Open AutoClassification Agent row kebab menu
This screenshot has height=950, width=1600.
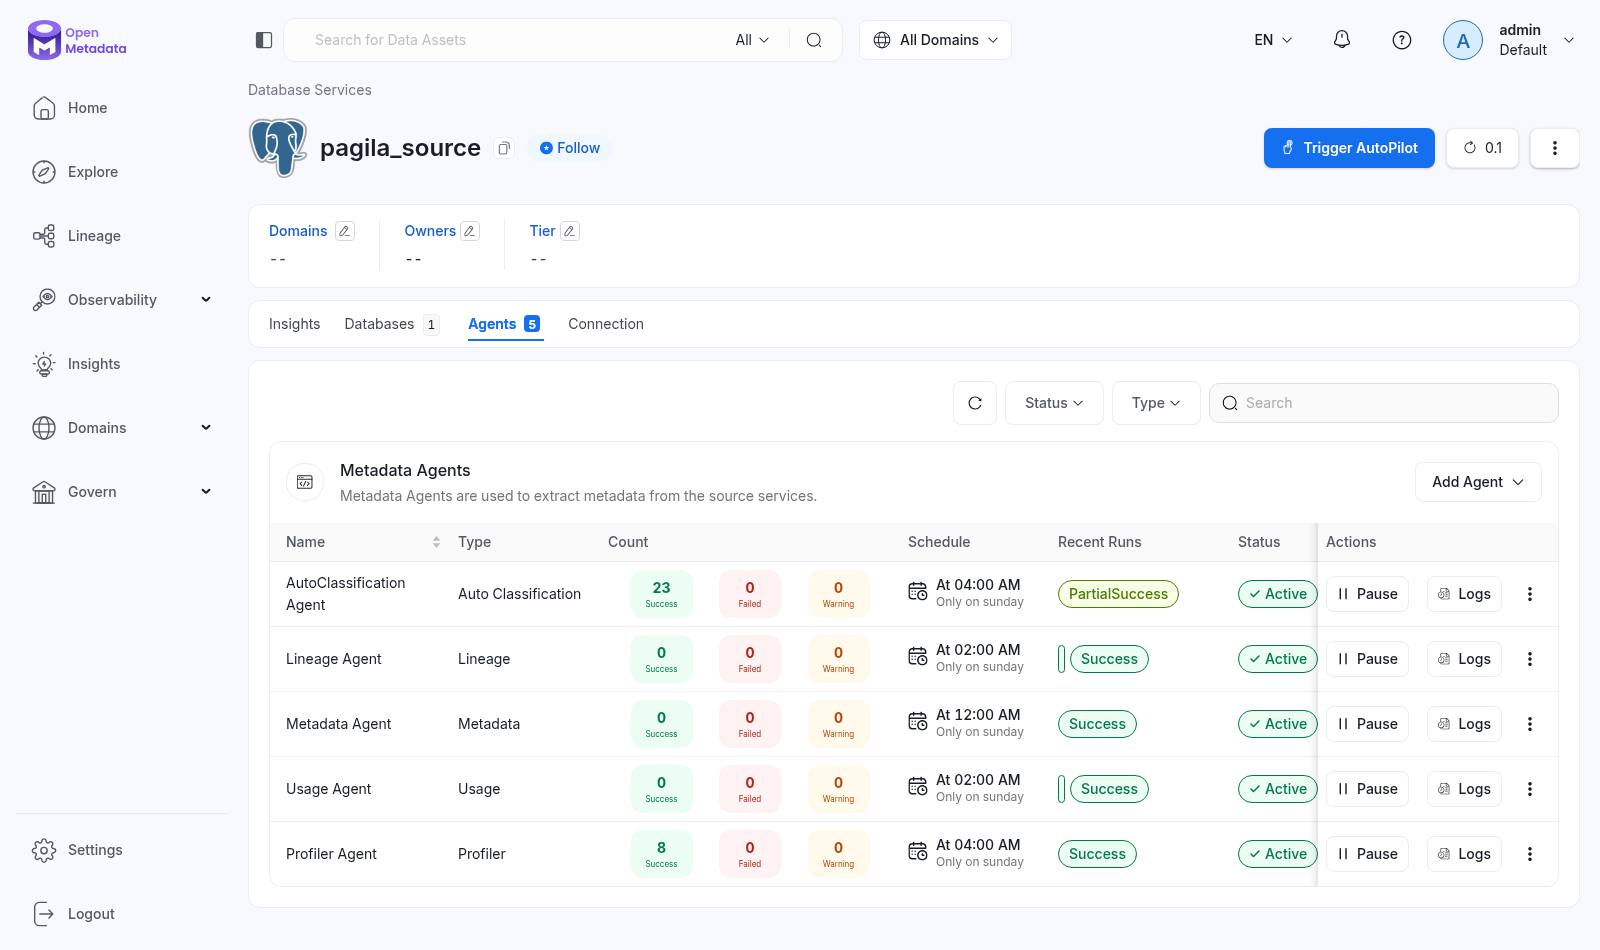tap(1530, 594)
